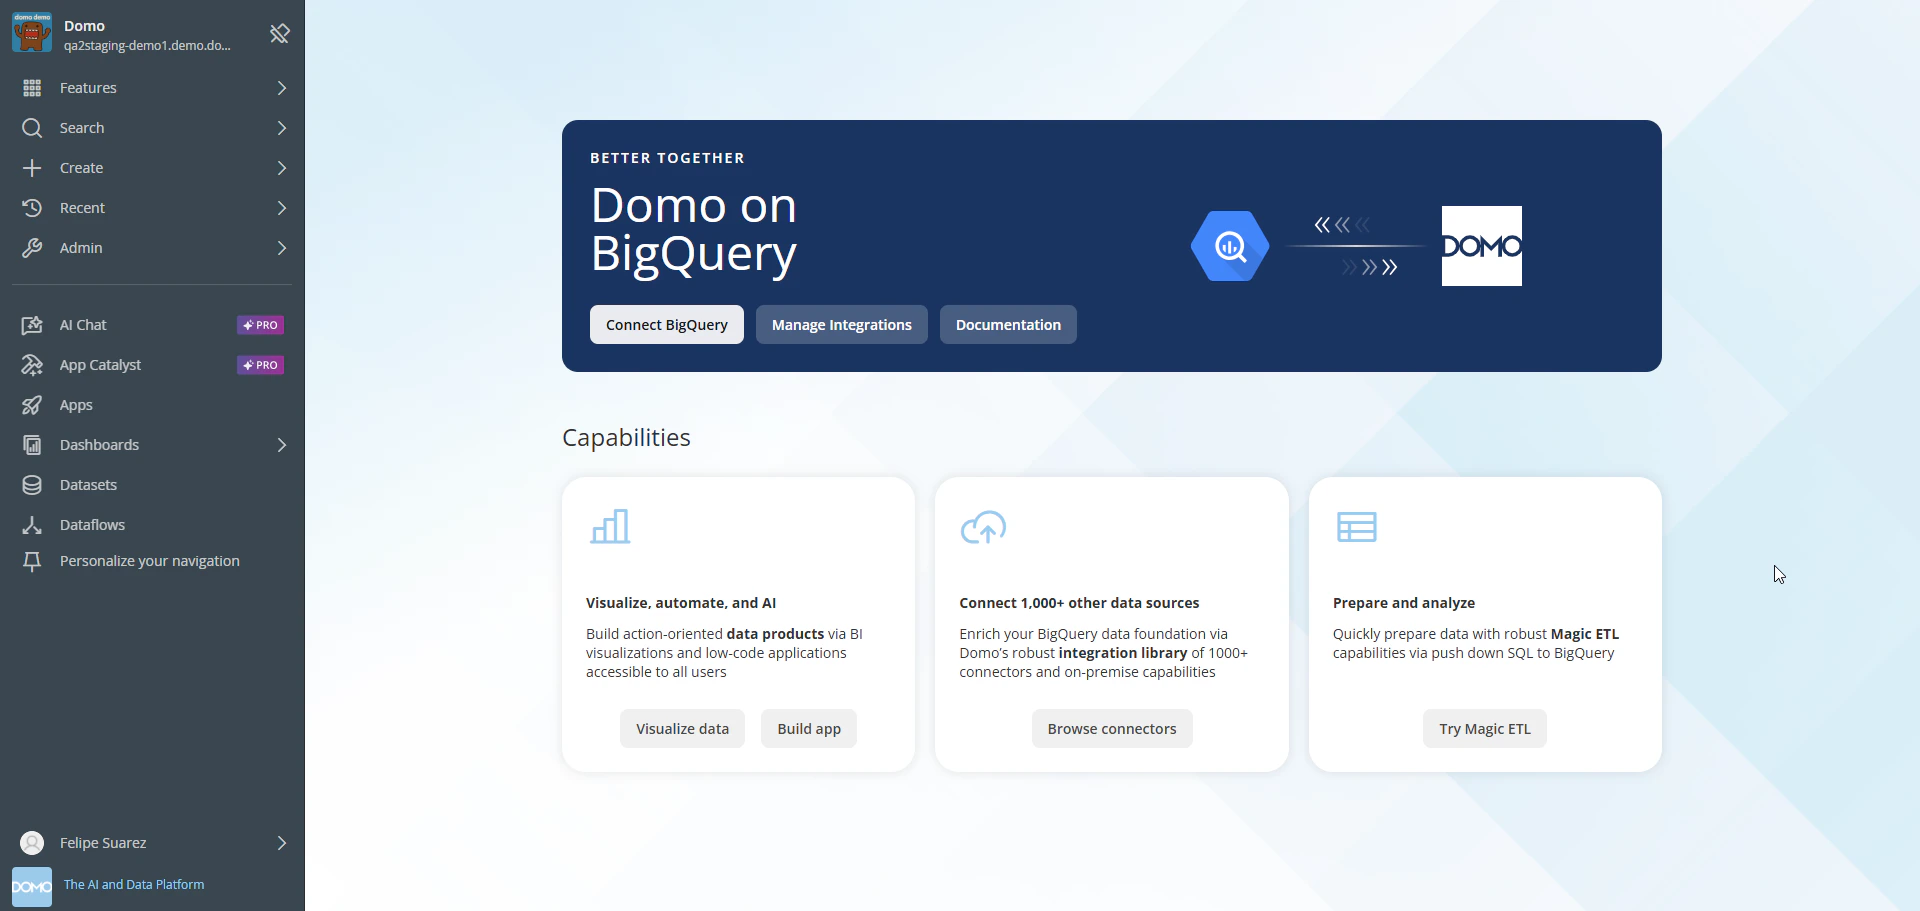Toggle the pin navigation icon
This screenshot has height=911, width=1920.
(x=280, y=34)
